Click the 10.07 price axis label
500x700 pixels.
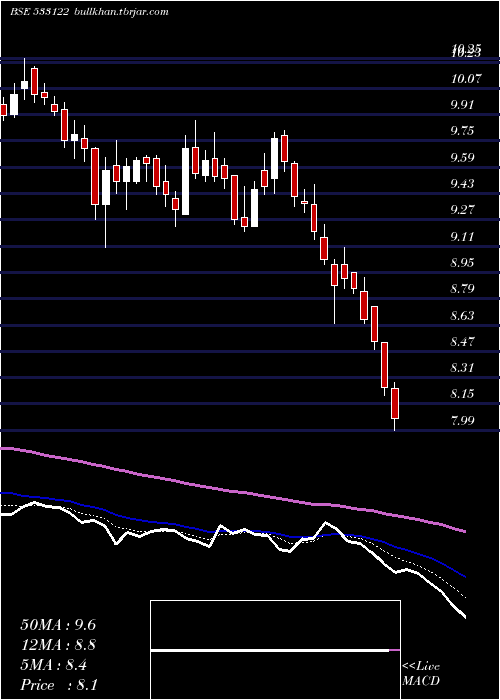pos(466,79)
